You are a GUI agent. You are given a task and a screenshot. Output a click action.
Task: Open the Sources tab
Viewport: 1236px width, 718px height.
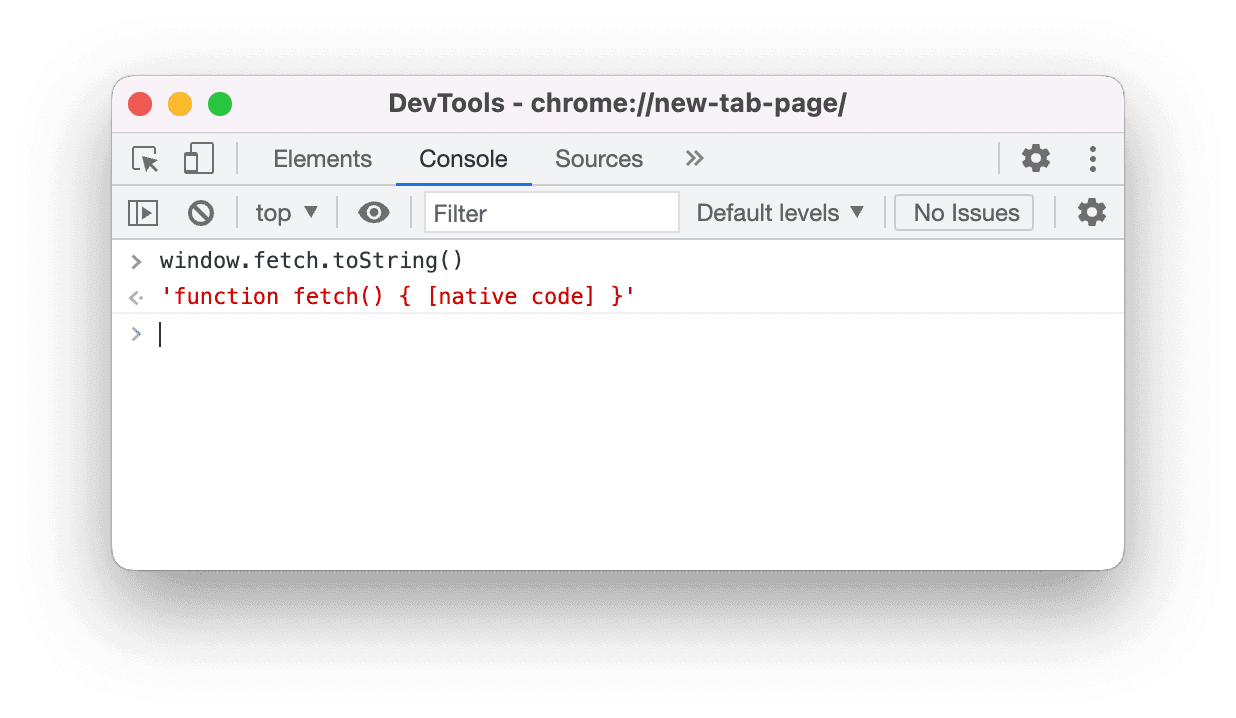click(x=599, y=159)
